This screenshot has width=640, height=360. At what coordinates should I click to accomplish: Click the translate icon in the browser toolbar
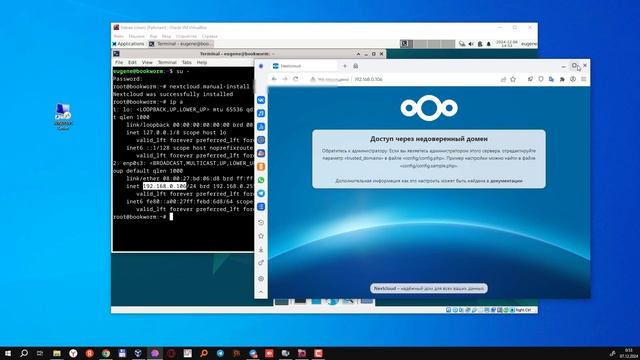(x=551, y=79)
